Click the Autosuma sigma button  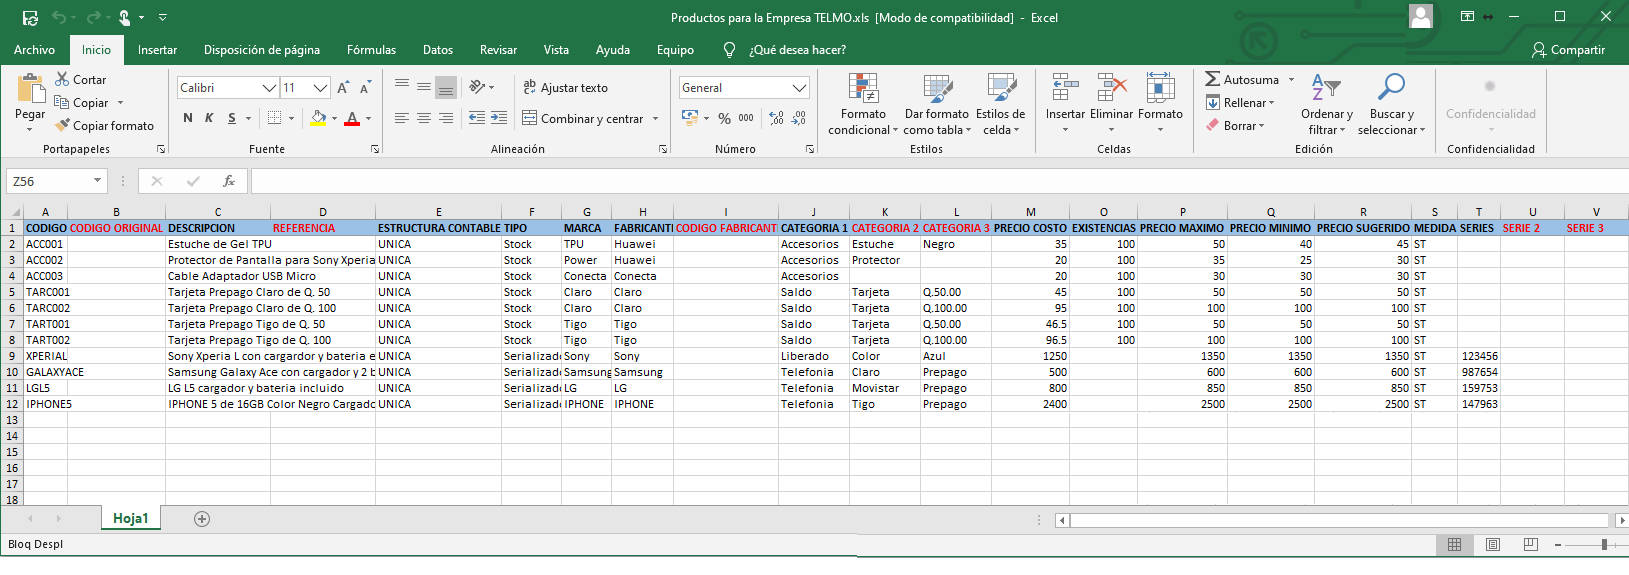tap(1242, 79)
